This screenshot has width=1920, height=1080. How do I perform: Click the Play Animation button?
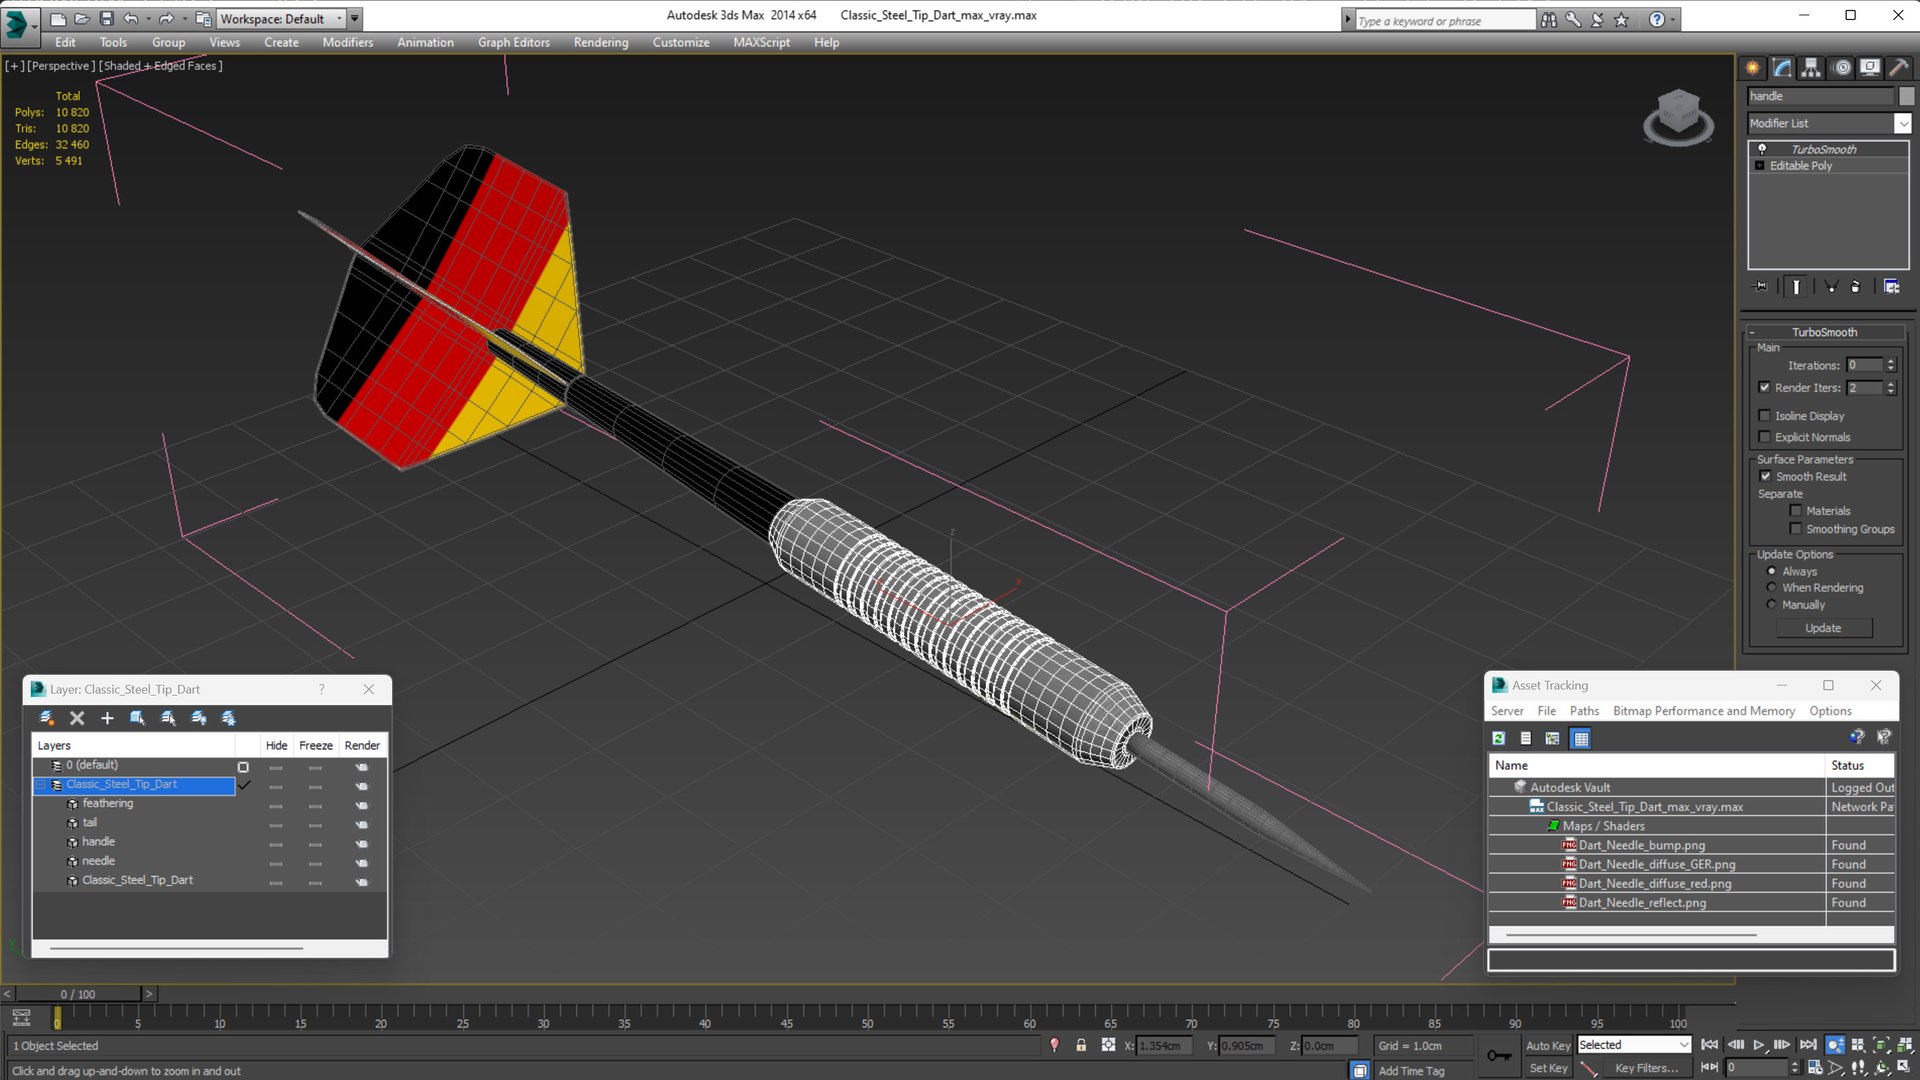coord(1758,1044)
